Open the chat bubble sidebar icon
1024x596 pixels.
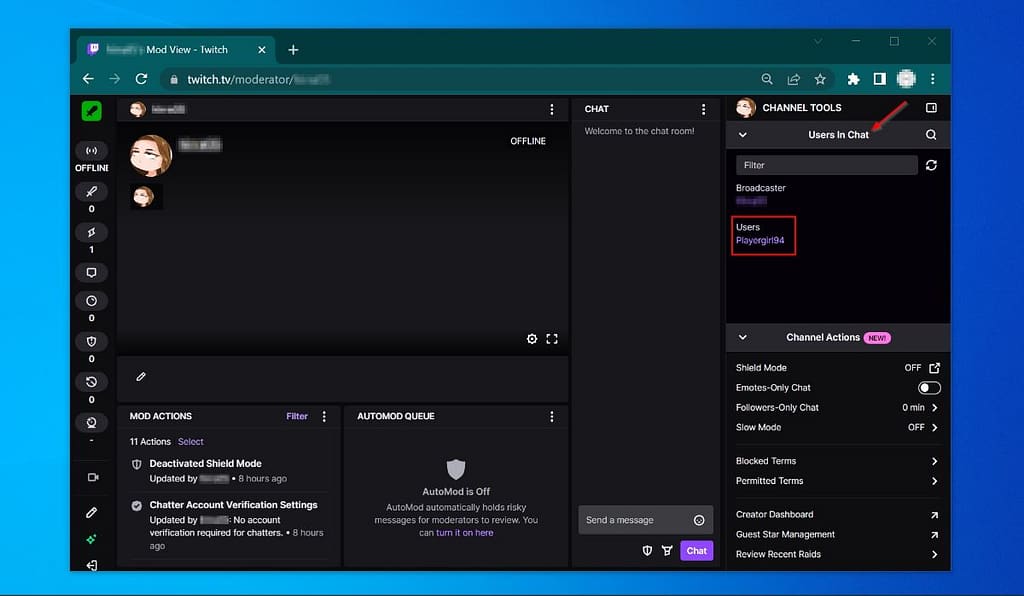pyautogui.click(x=91, y=272)
